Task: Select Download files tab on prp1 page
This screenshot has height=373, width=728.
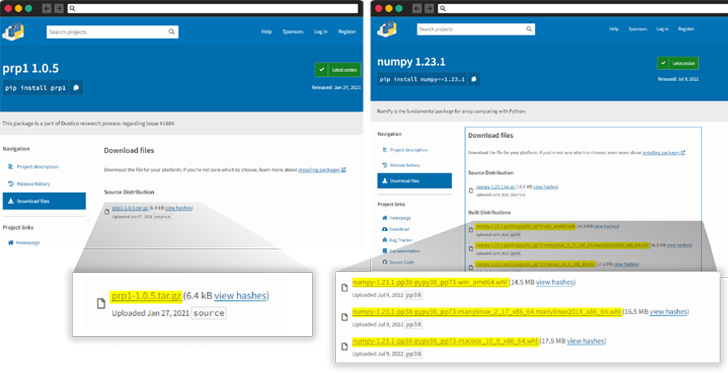Action: click(x=44, y=201)
